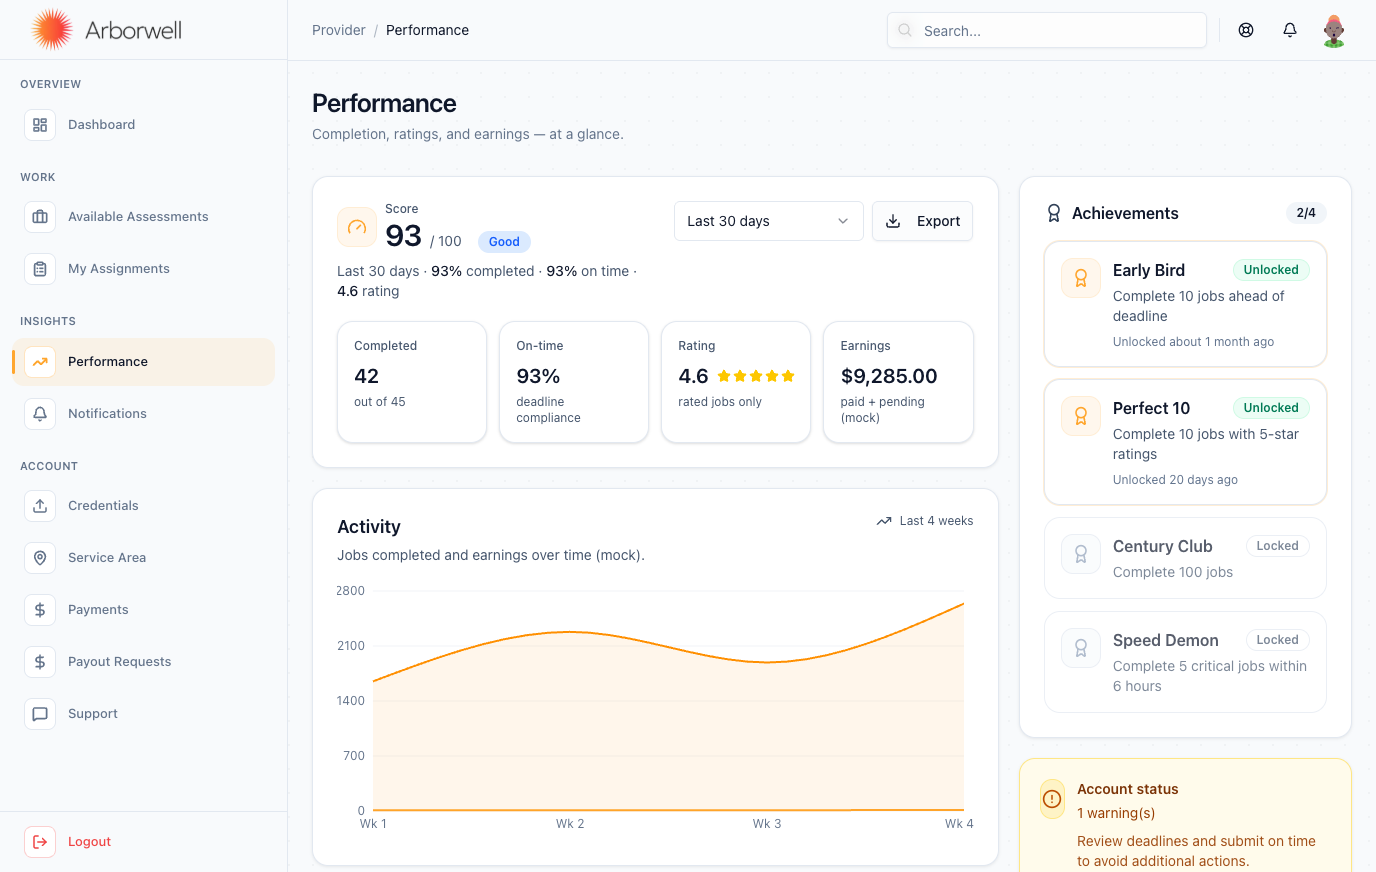Click the Arborwell sunburst logo
Screen dimensions: 1376x872
(51, 30)
